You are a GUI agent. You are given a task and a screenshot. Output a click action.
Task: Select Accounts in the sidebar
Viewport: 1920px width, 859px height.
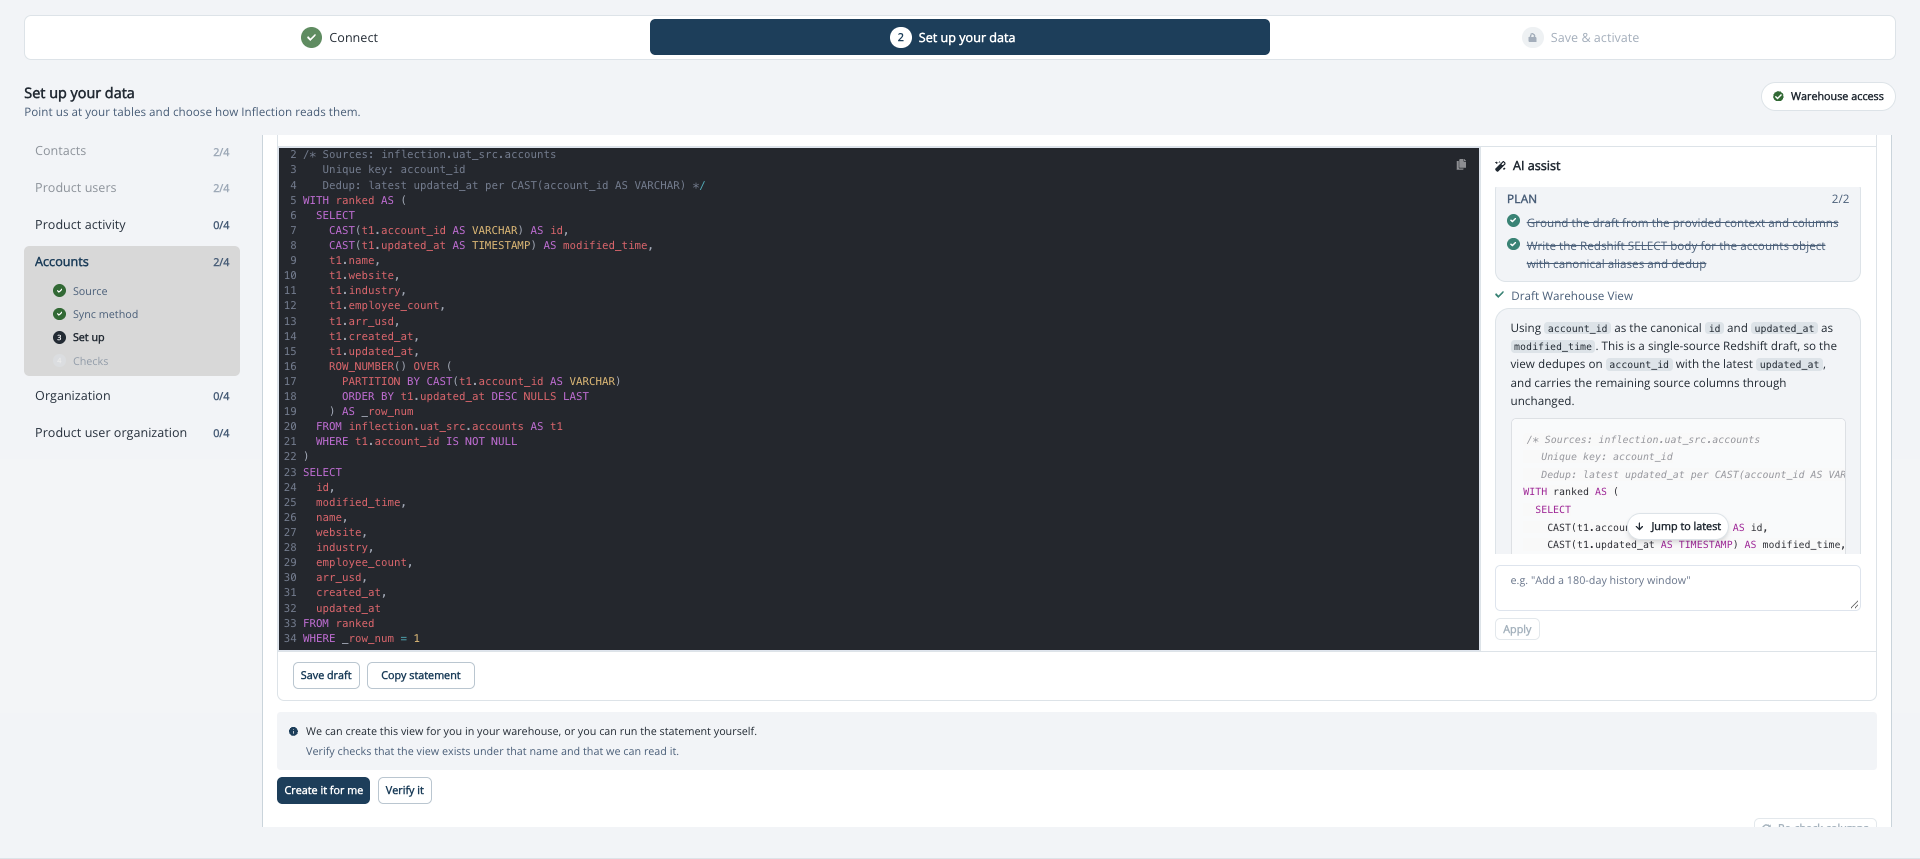132,262
